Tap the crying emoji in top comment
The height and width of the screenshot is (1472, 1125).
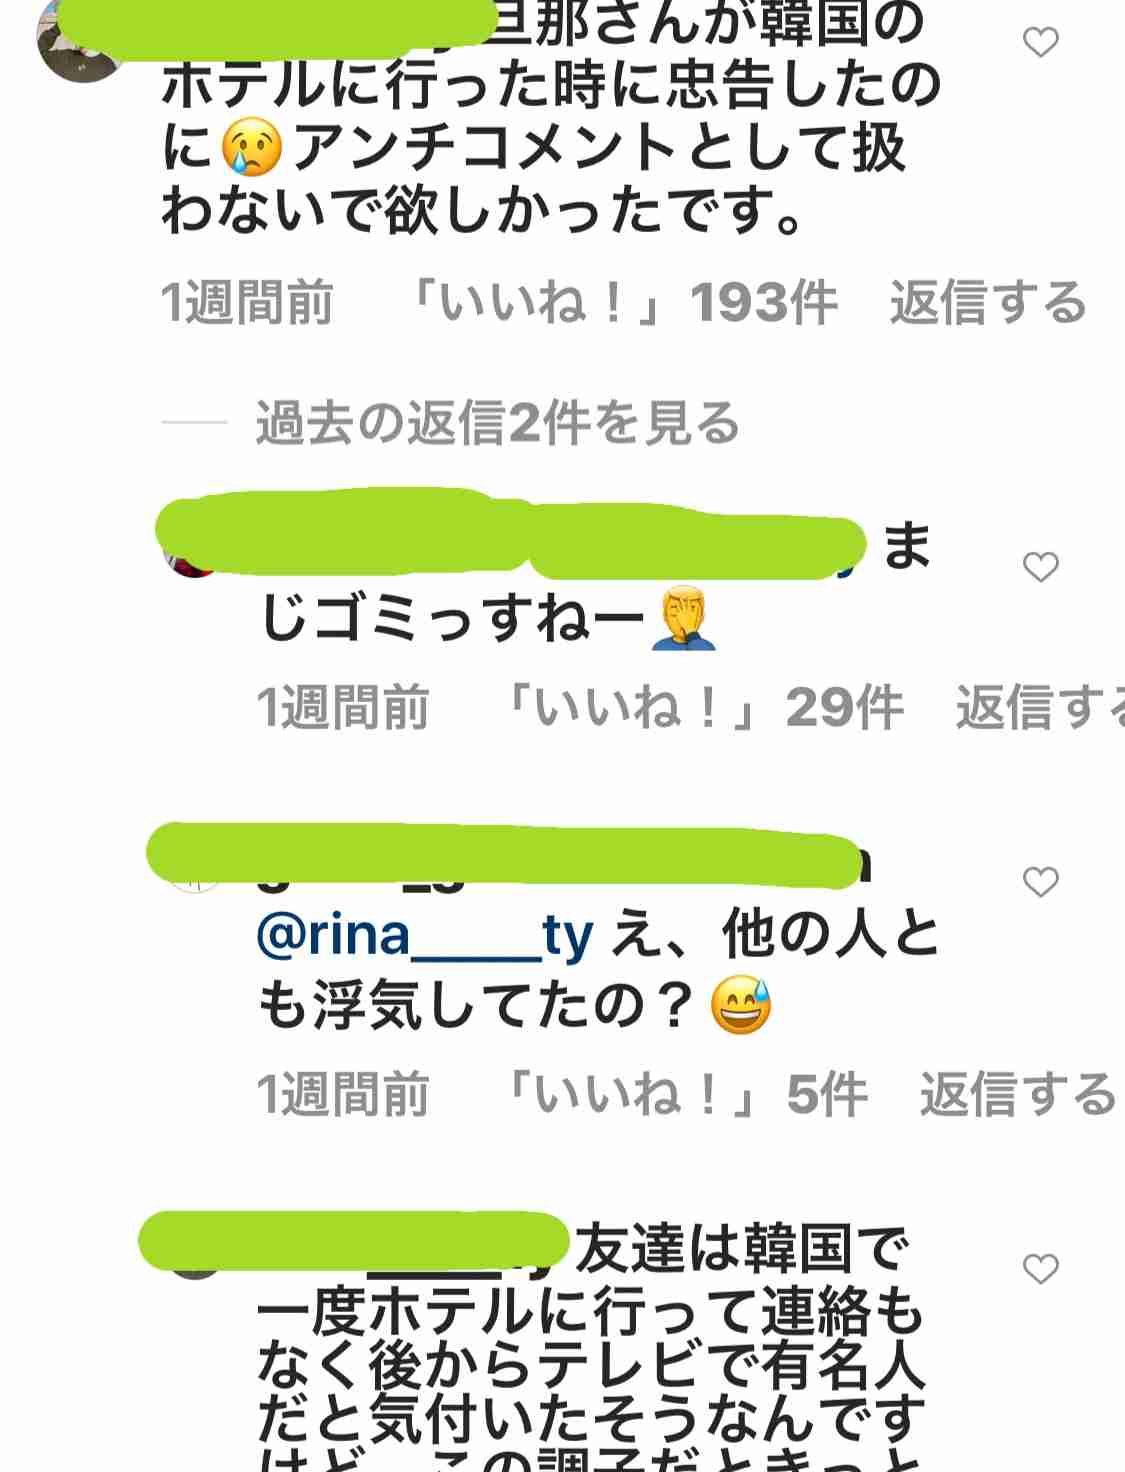coord(252,148)
